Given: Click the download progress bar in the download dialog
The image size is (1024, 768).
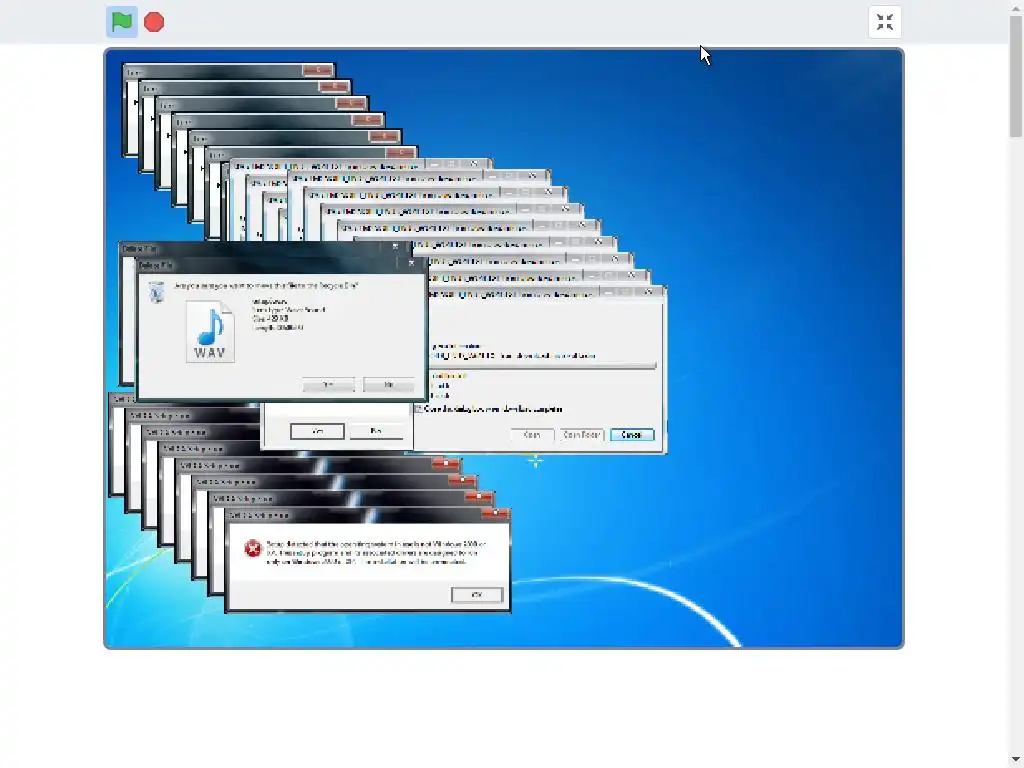Looking at the screenshot, I should click(x=543, y=366).
